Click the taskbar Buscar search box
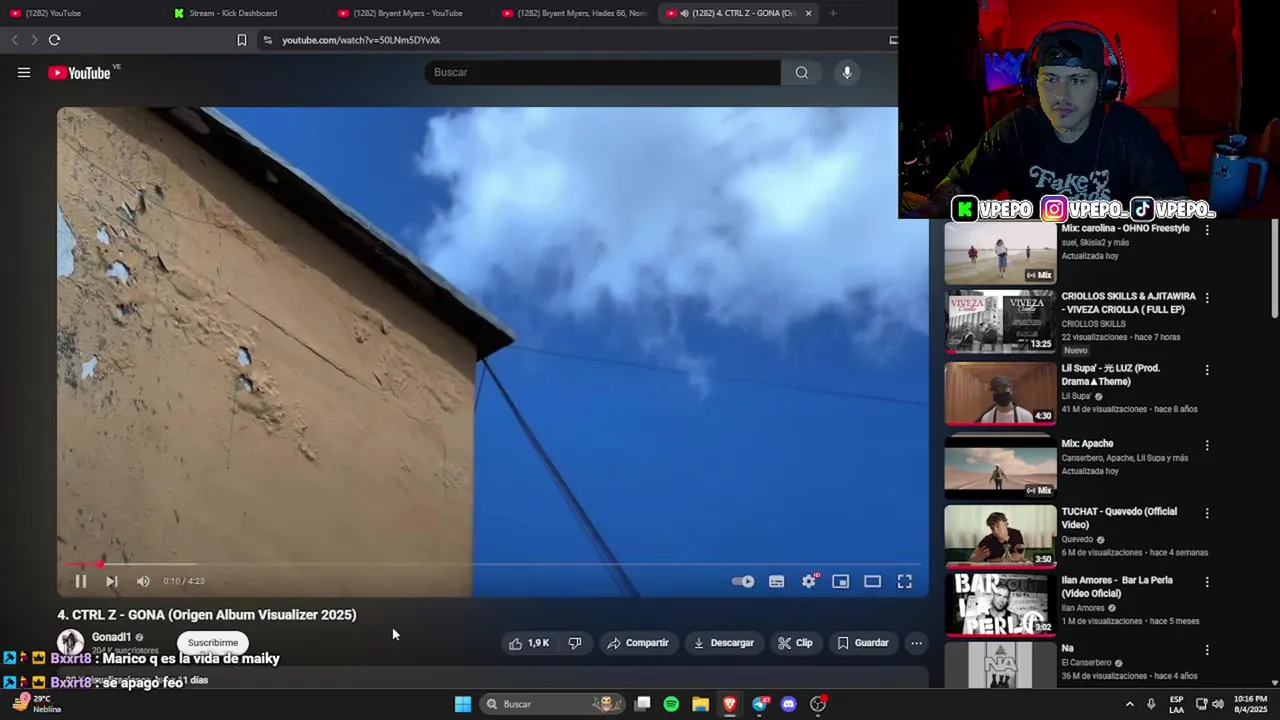1280x720 pixels. point(551,704)
